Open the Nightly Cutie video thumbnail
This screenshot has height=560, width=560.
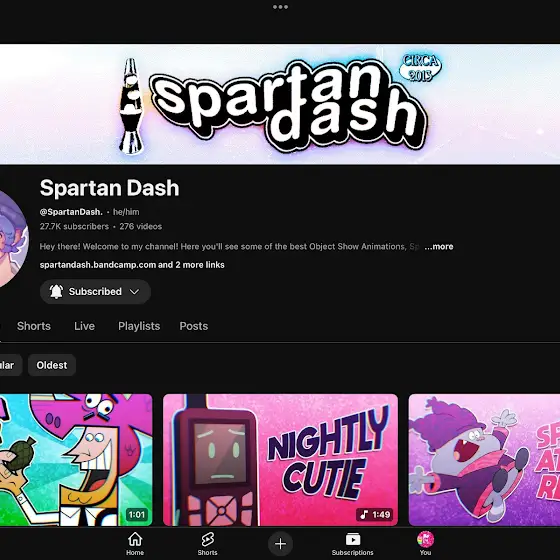click(x=280, y=460)
